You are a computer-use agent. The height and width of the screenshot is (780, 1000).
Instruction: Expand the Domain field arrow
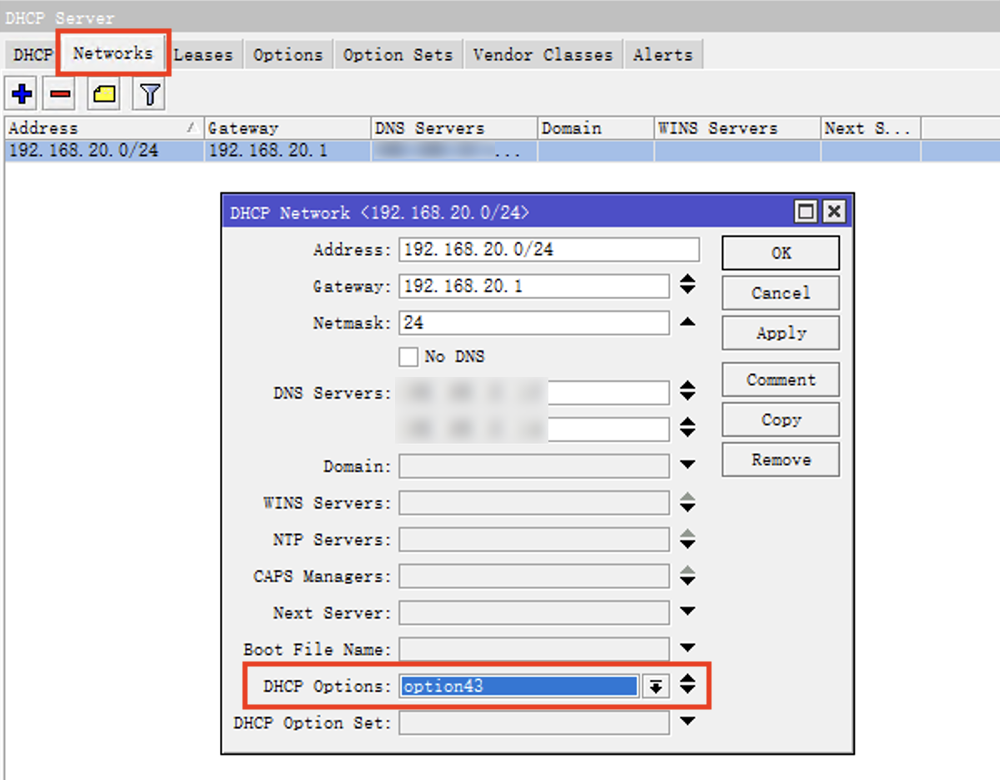(687, 465)
